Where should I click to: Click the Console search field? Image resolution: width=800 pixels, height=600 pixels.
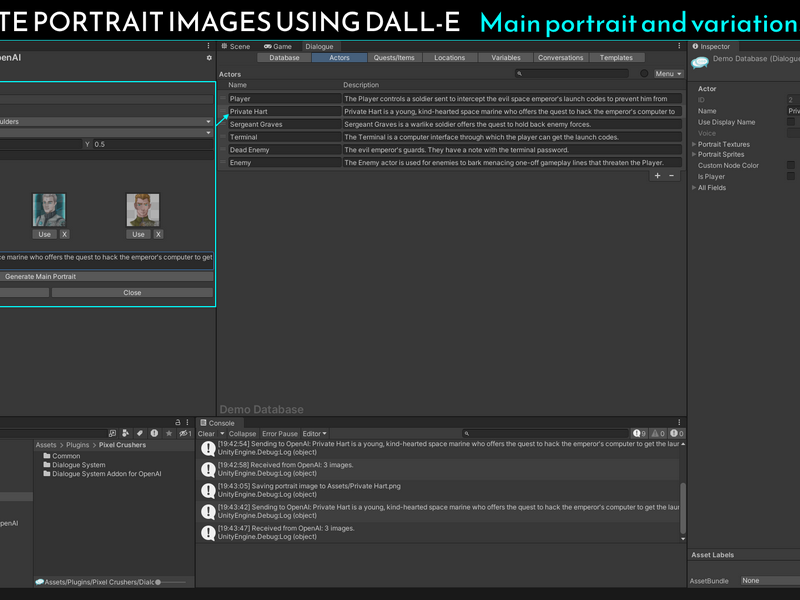[x=545, y=434]
